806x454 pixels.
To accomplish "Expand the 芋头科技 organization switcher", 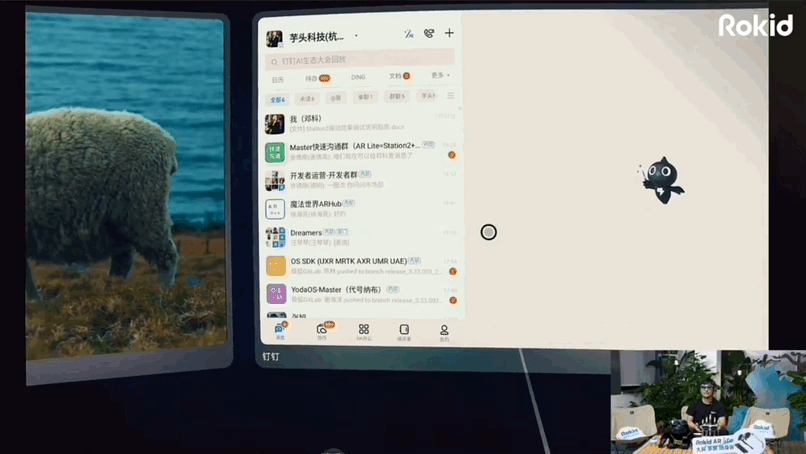I will (x=356, y=36).
